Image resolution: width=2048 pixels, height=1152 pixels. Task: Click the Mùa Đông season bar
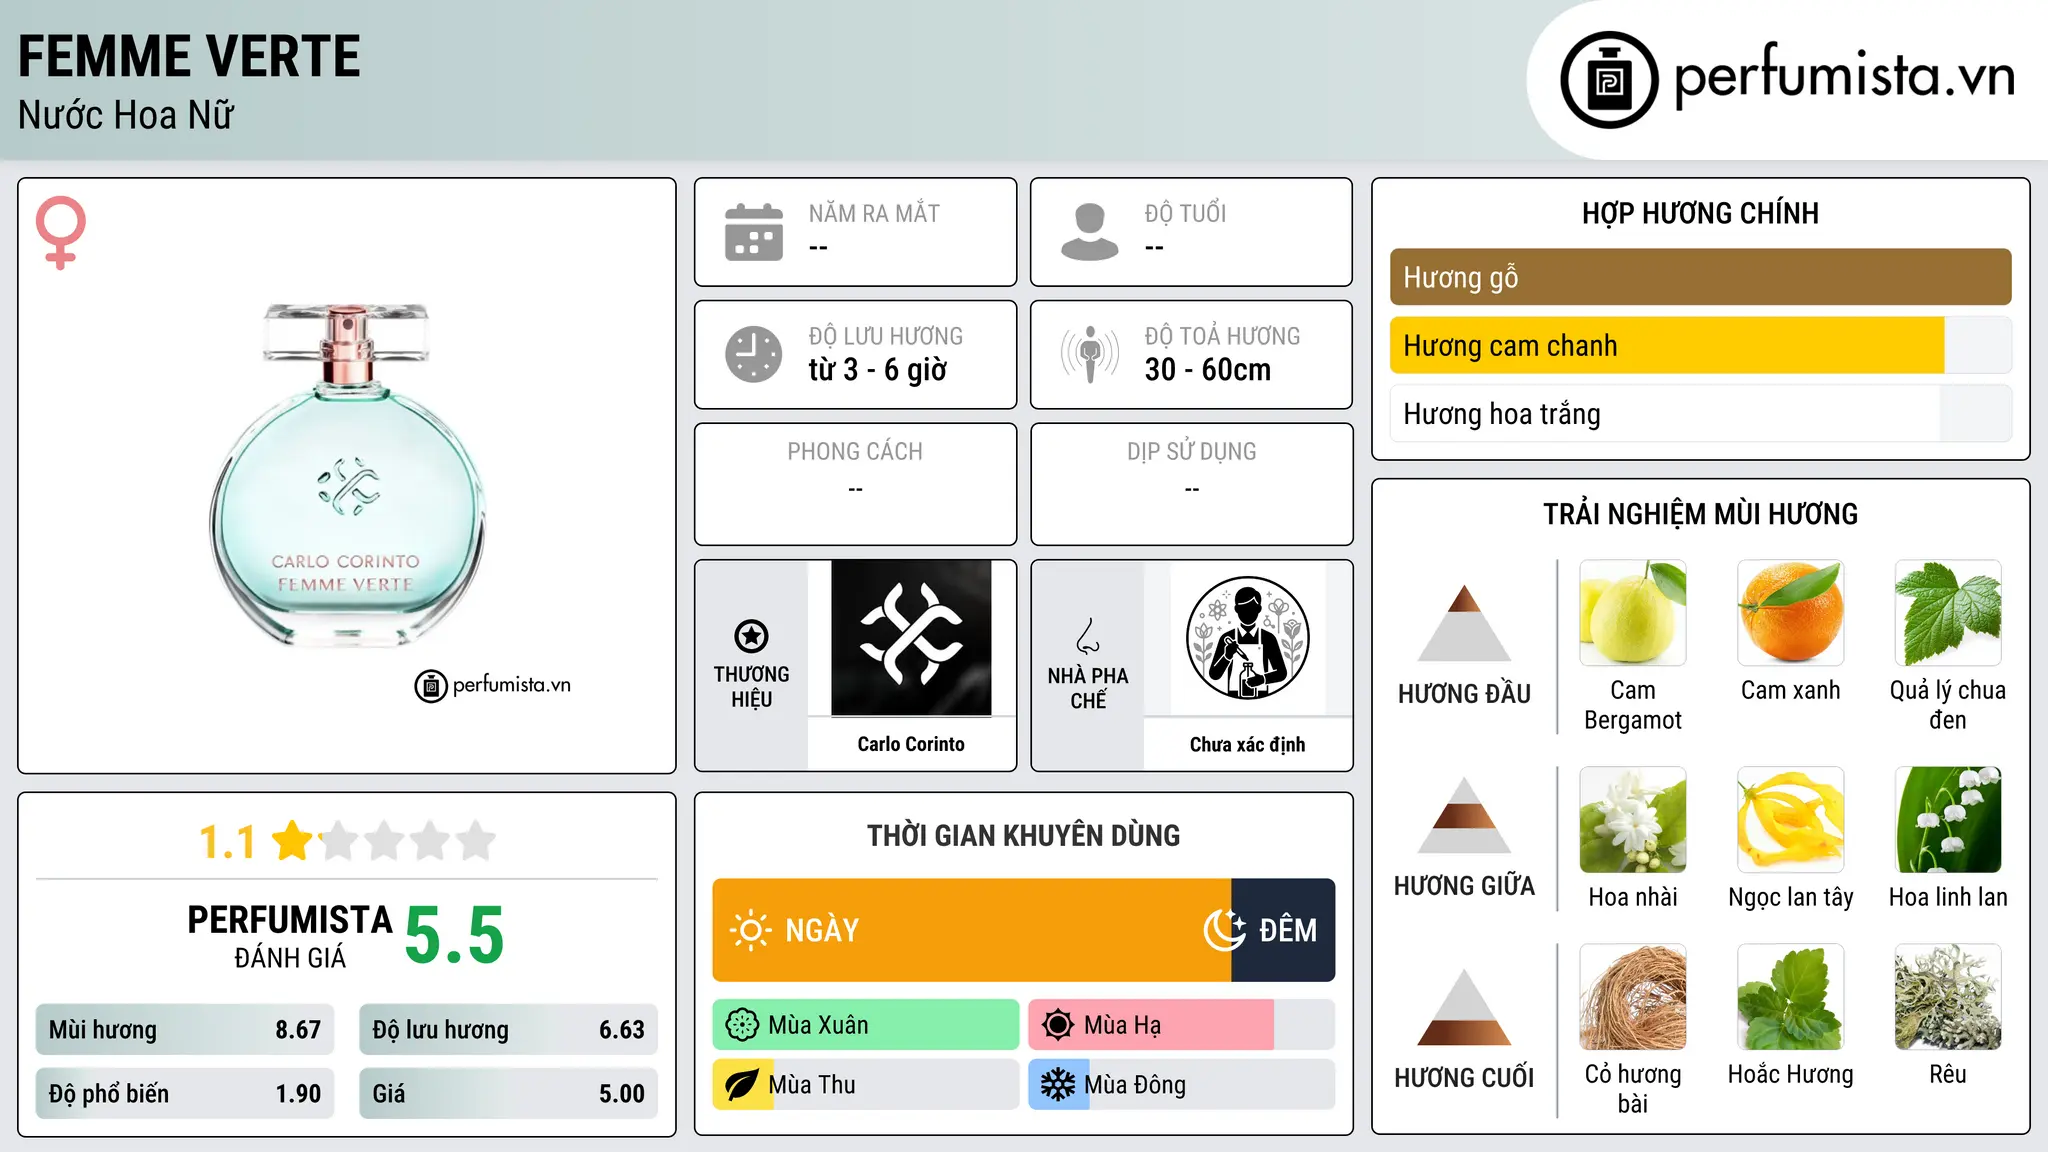[1181, 1085]
